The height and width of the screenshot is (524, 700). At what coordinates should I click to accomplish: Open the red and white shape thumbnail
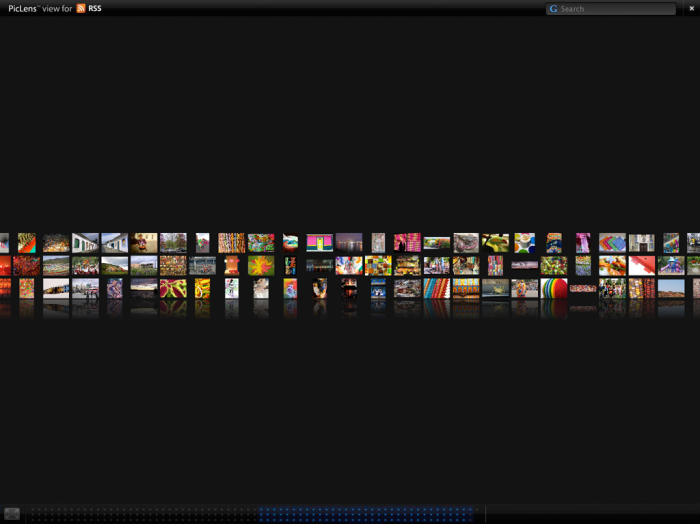pos(642,266)
